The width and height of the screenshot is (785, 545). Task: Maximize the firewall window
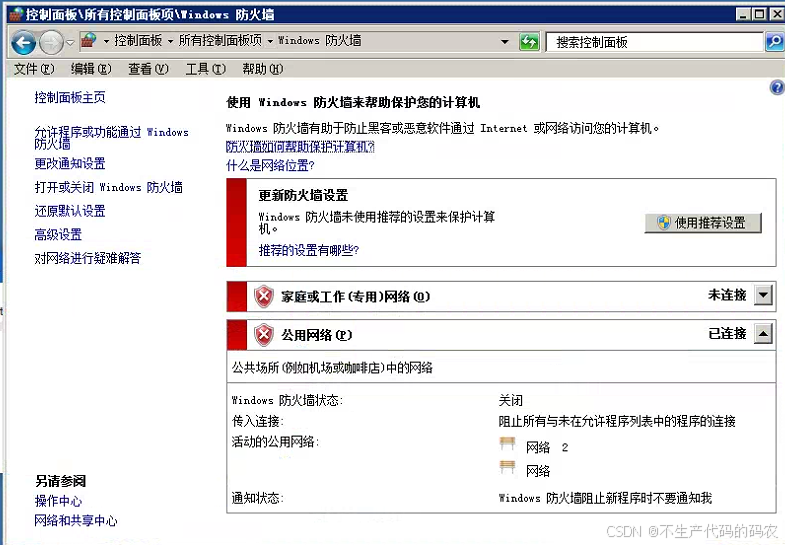click(759, 14)
